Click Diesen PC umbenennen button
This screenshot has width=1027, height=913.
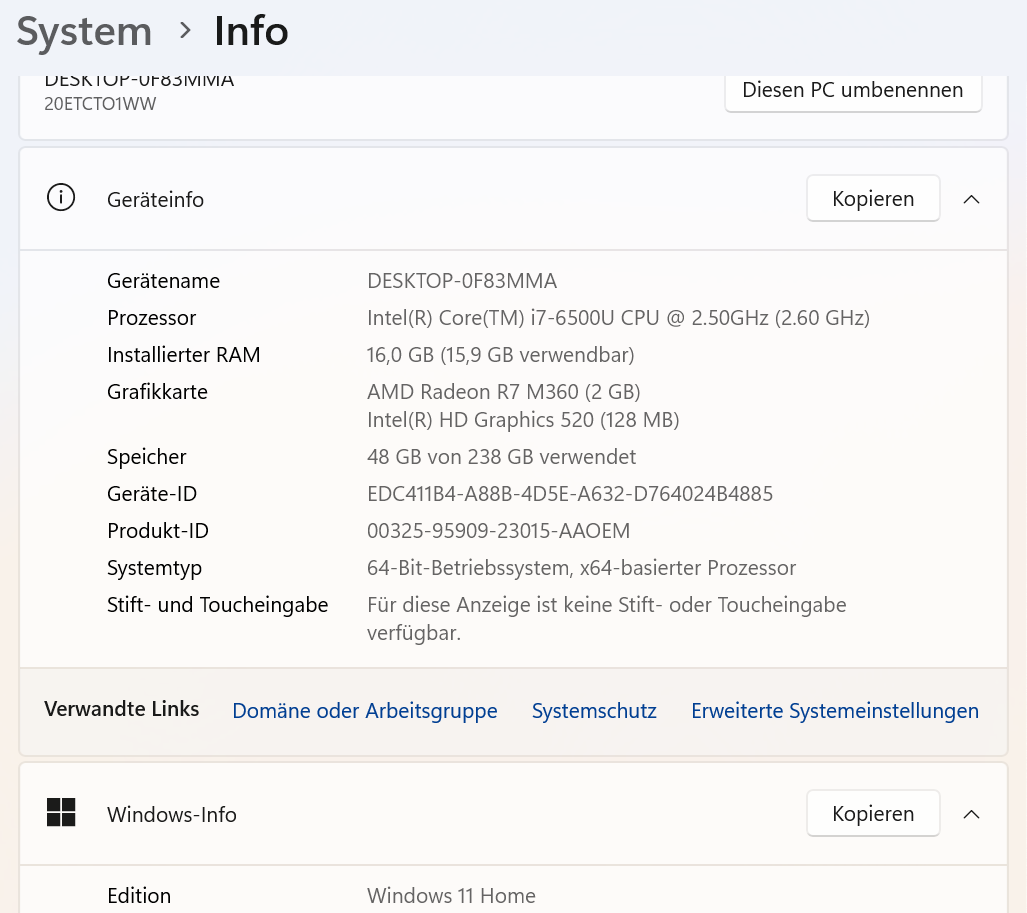tap(853, 92)
